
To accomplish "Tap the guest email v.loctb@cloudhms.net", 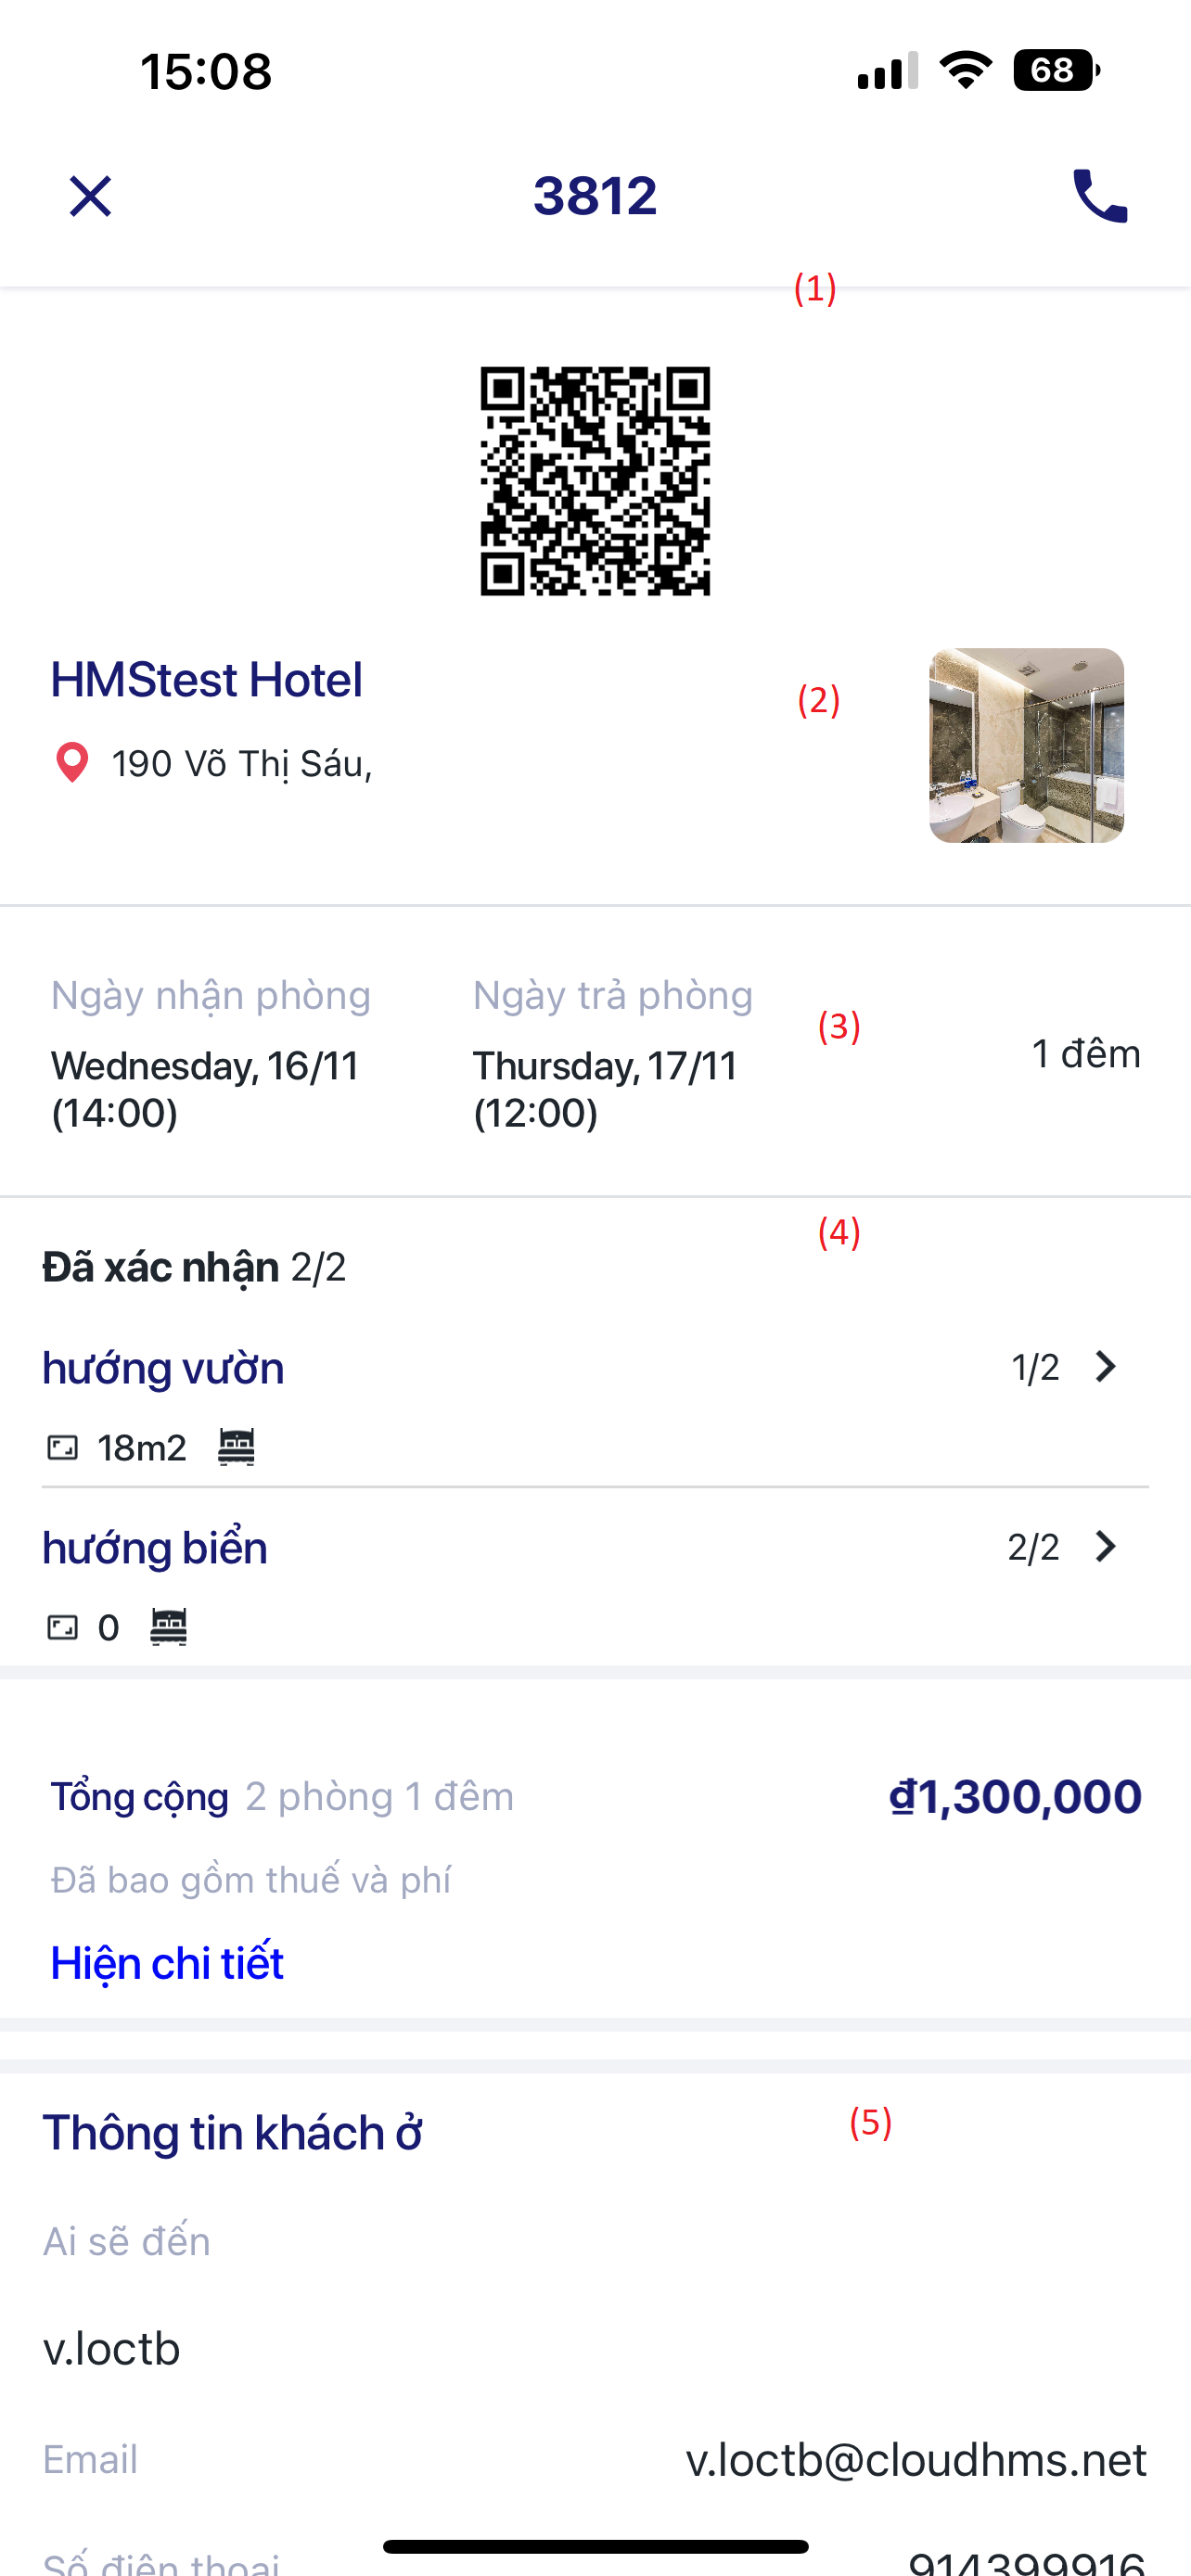I will pos(915,2460).
